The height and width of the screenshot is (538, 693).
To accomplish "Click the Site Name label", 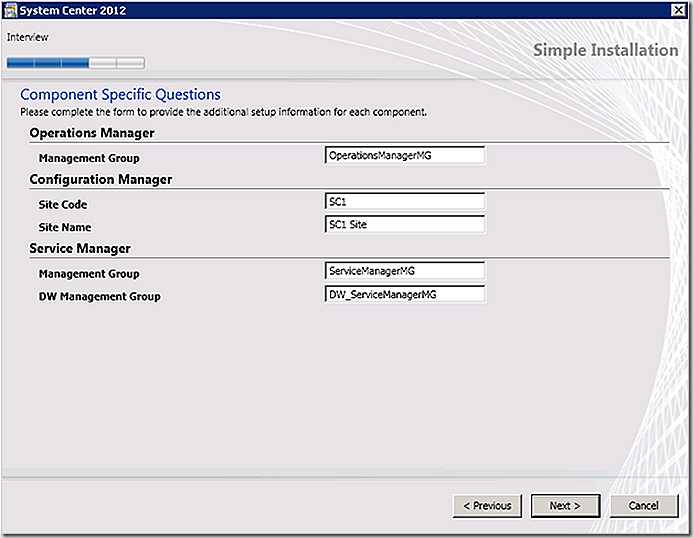I will click(x=65, y=227).
